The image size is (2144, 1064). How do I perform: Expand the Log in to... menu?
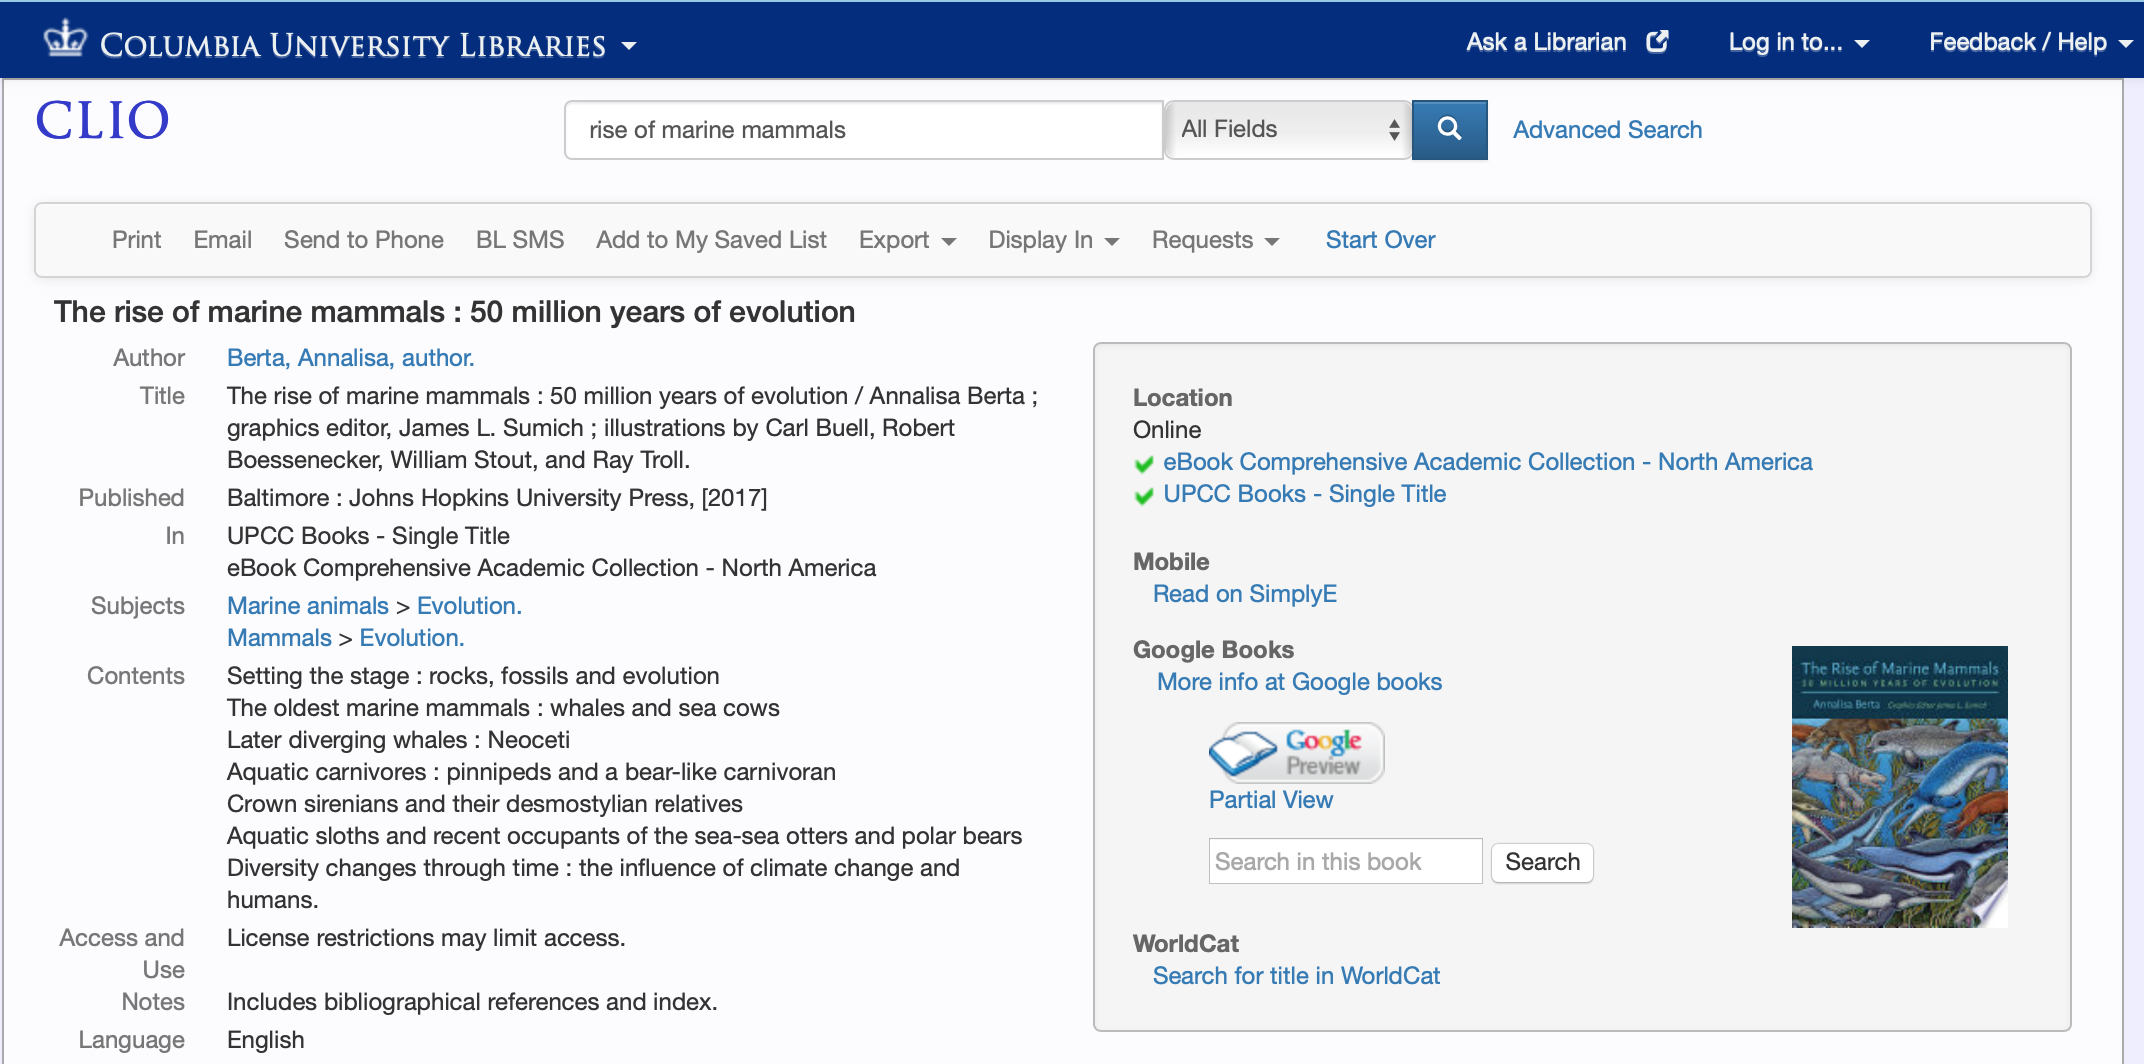click(x=1798, y=42)
